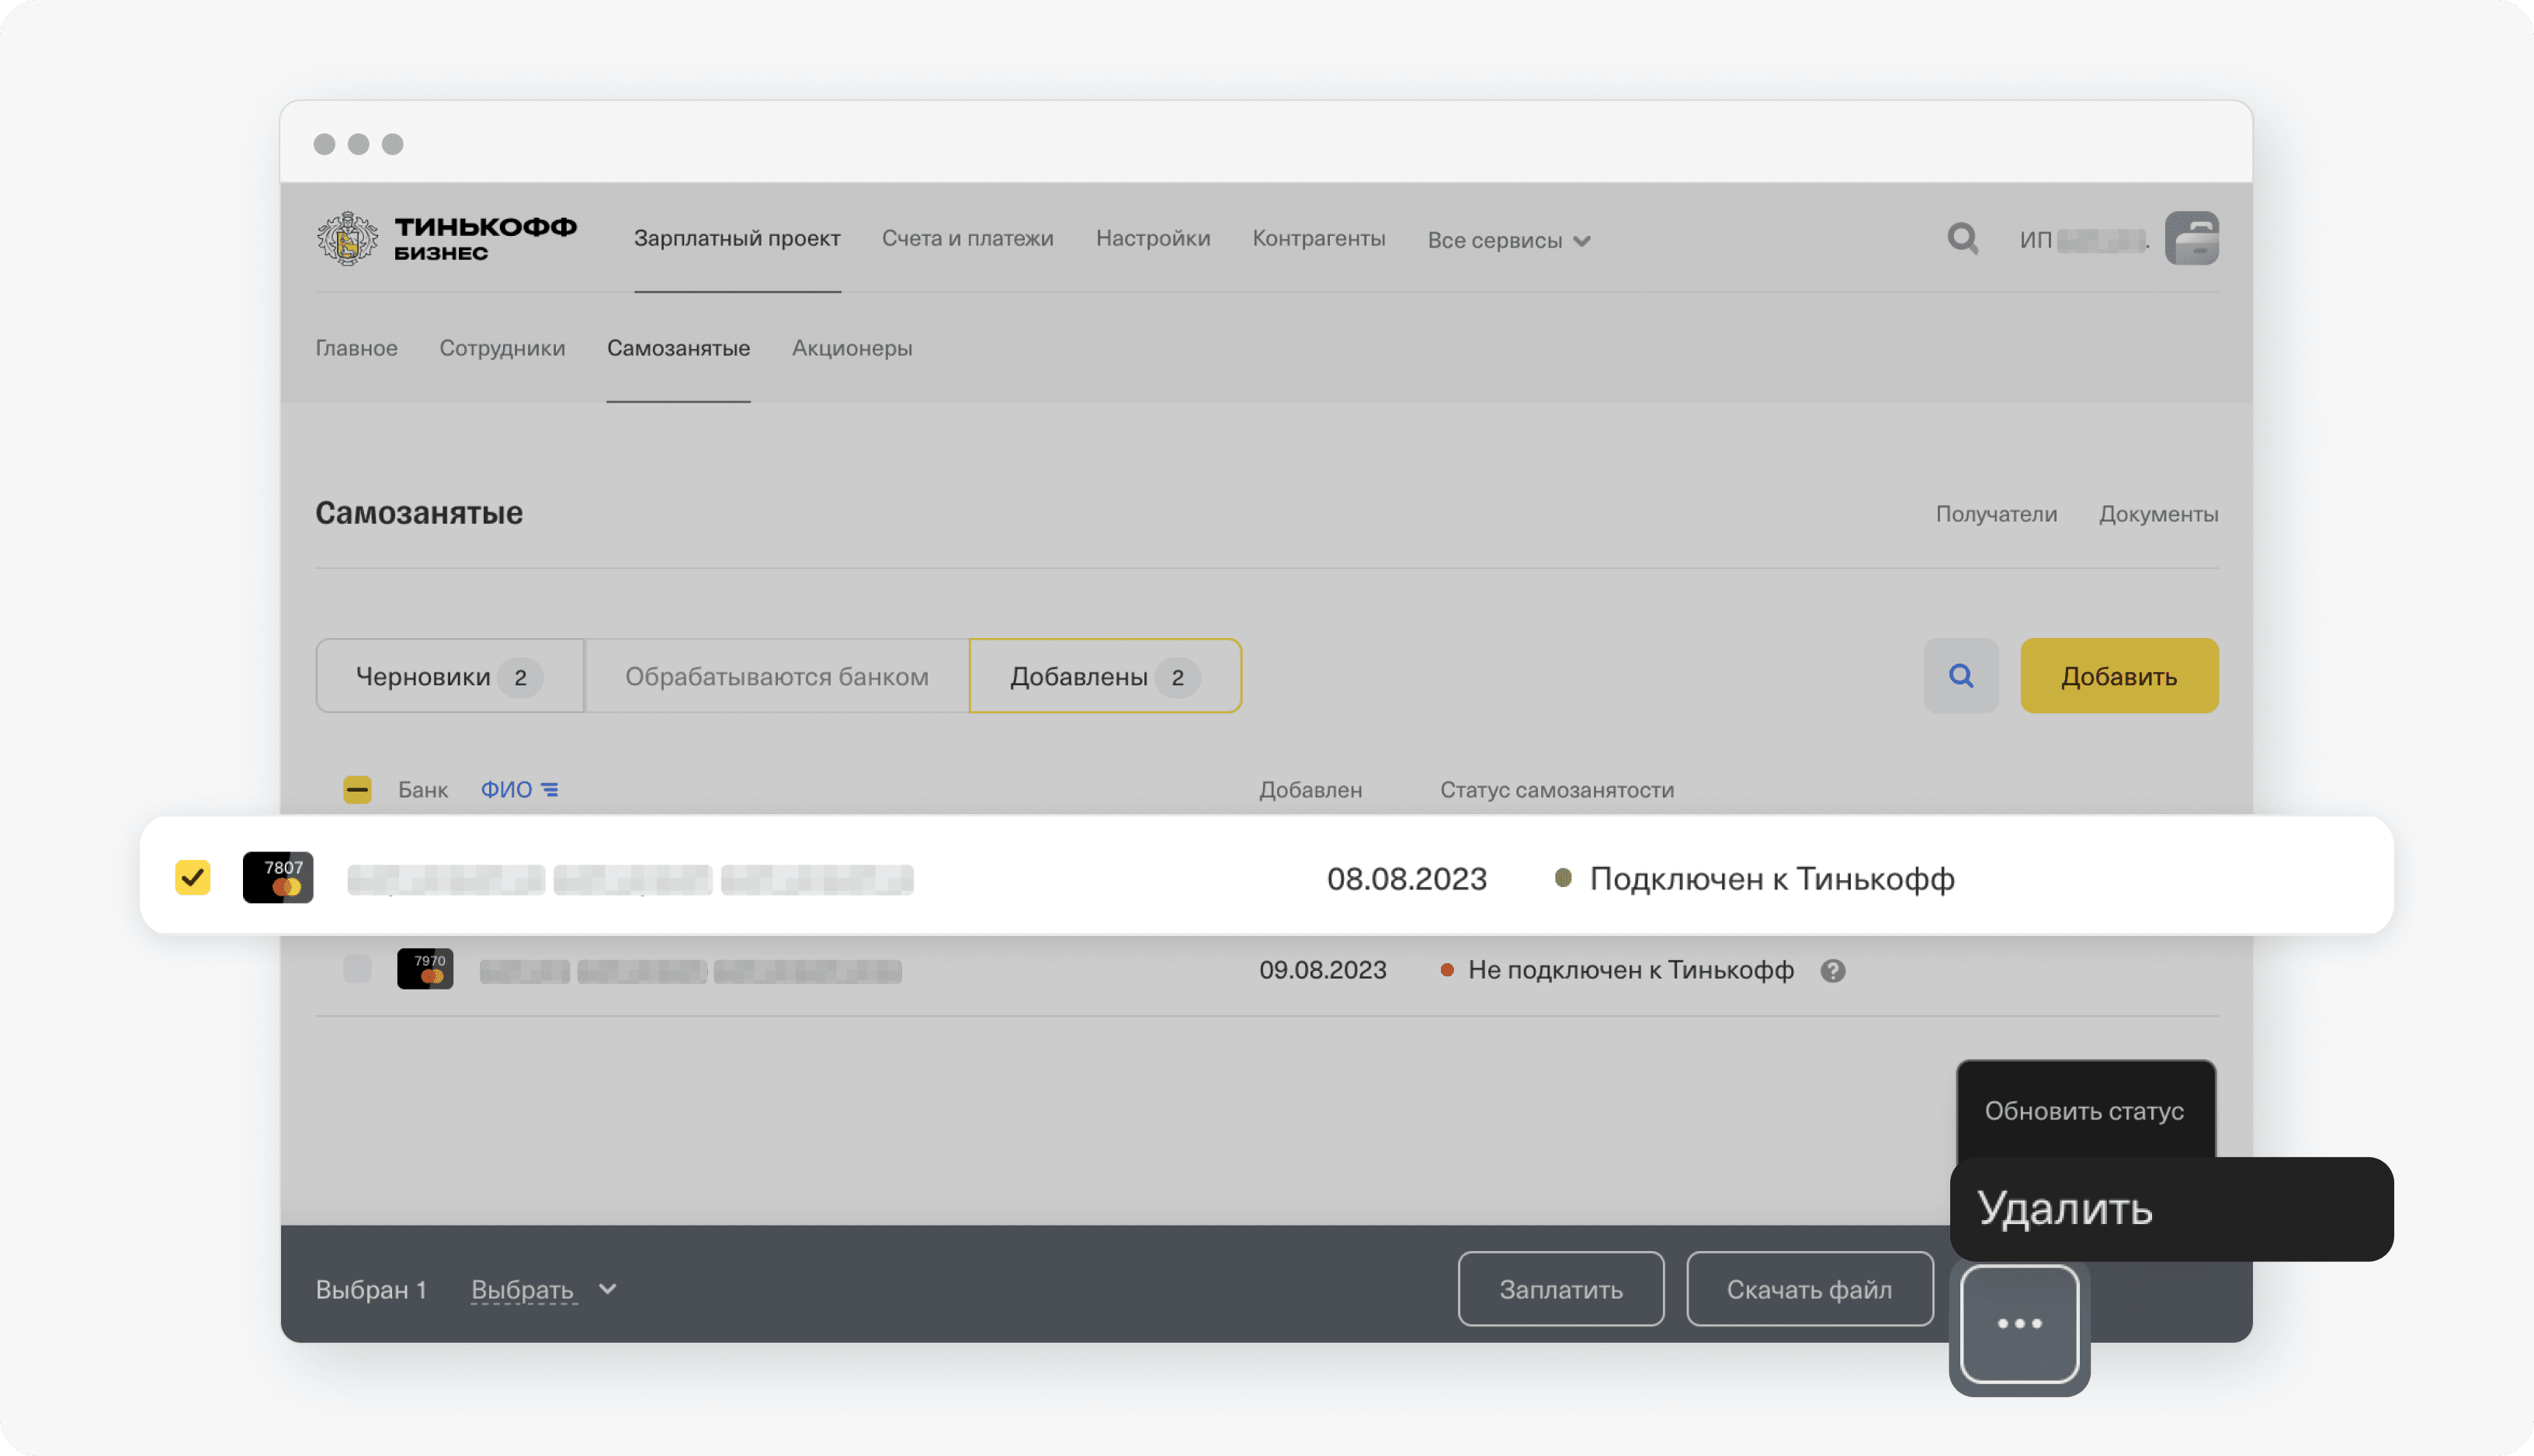Click the 7807 bank card icon
2534x1456 pixels.
(x=278, y=878)
